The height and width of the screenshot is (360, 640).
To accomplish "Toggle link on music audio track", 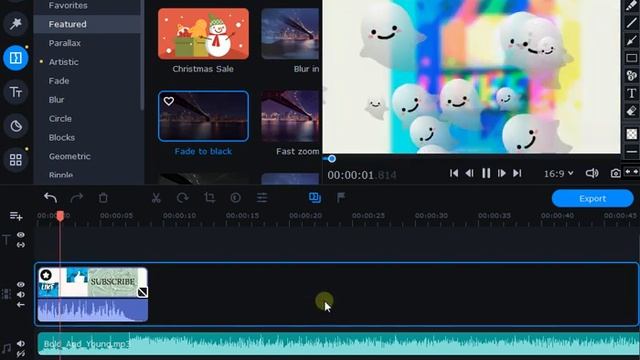I will point(21,354).
